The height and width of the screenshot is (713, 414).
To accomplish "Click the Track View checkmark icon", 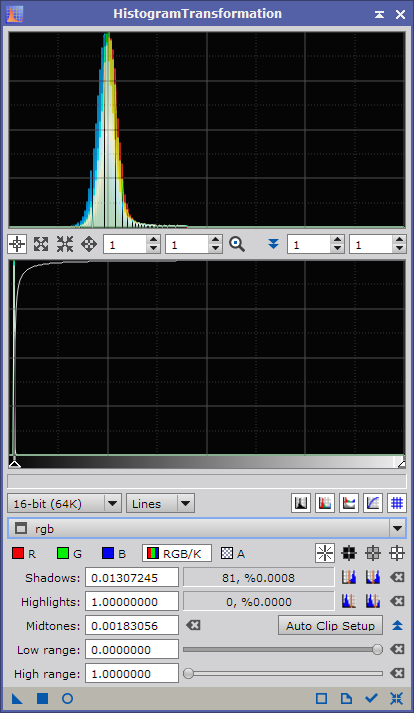I will tap(371, 698).
